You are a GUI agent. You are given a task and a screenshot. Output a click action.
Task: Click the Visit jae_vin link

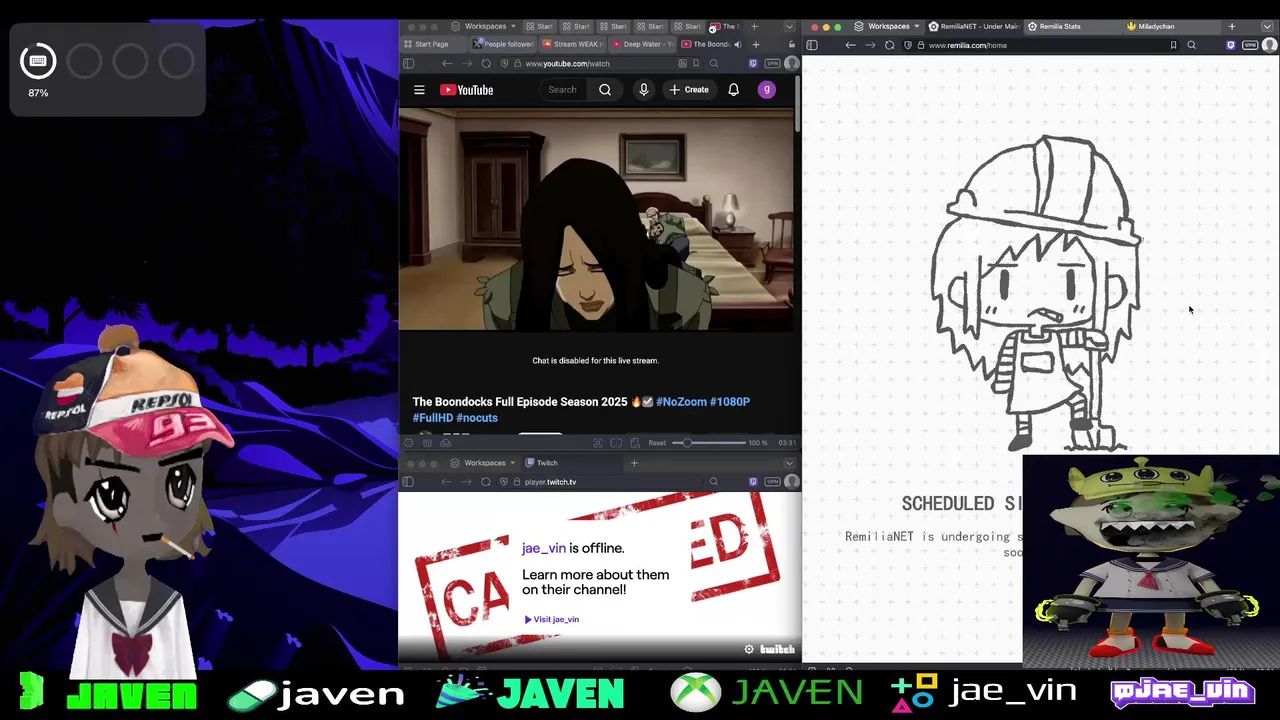(552, 619)
